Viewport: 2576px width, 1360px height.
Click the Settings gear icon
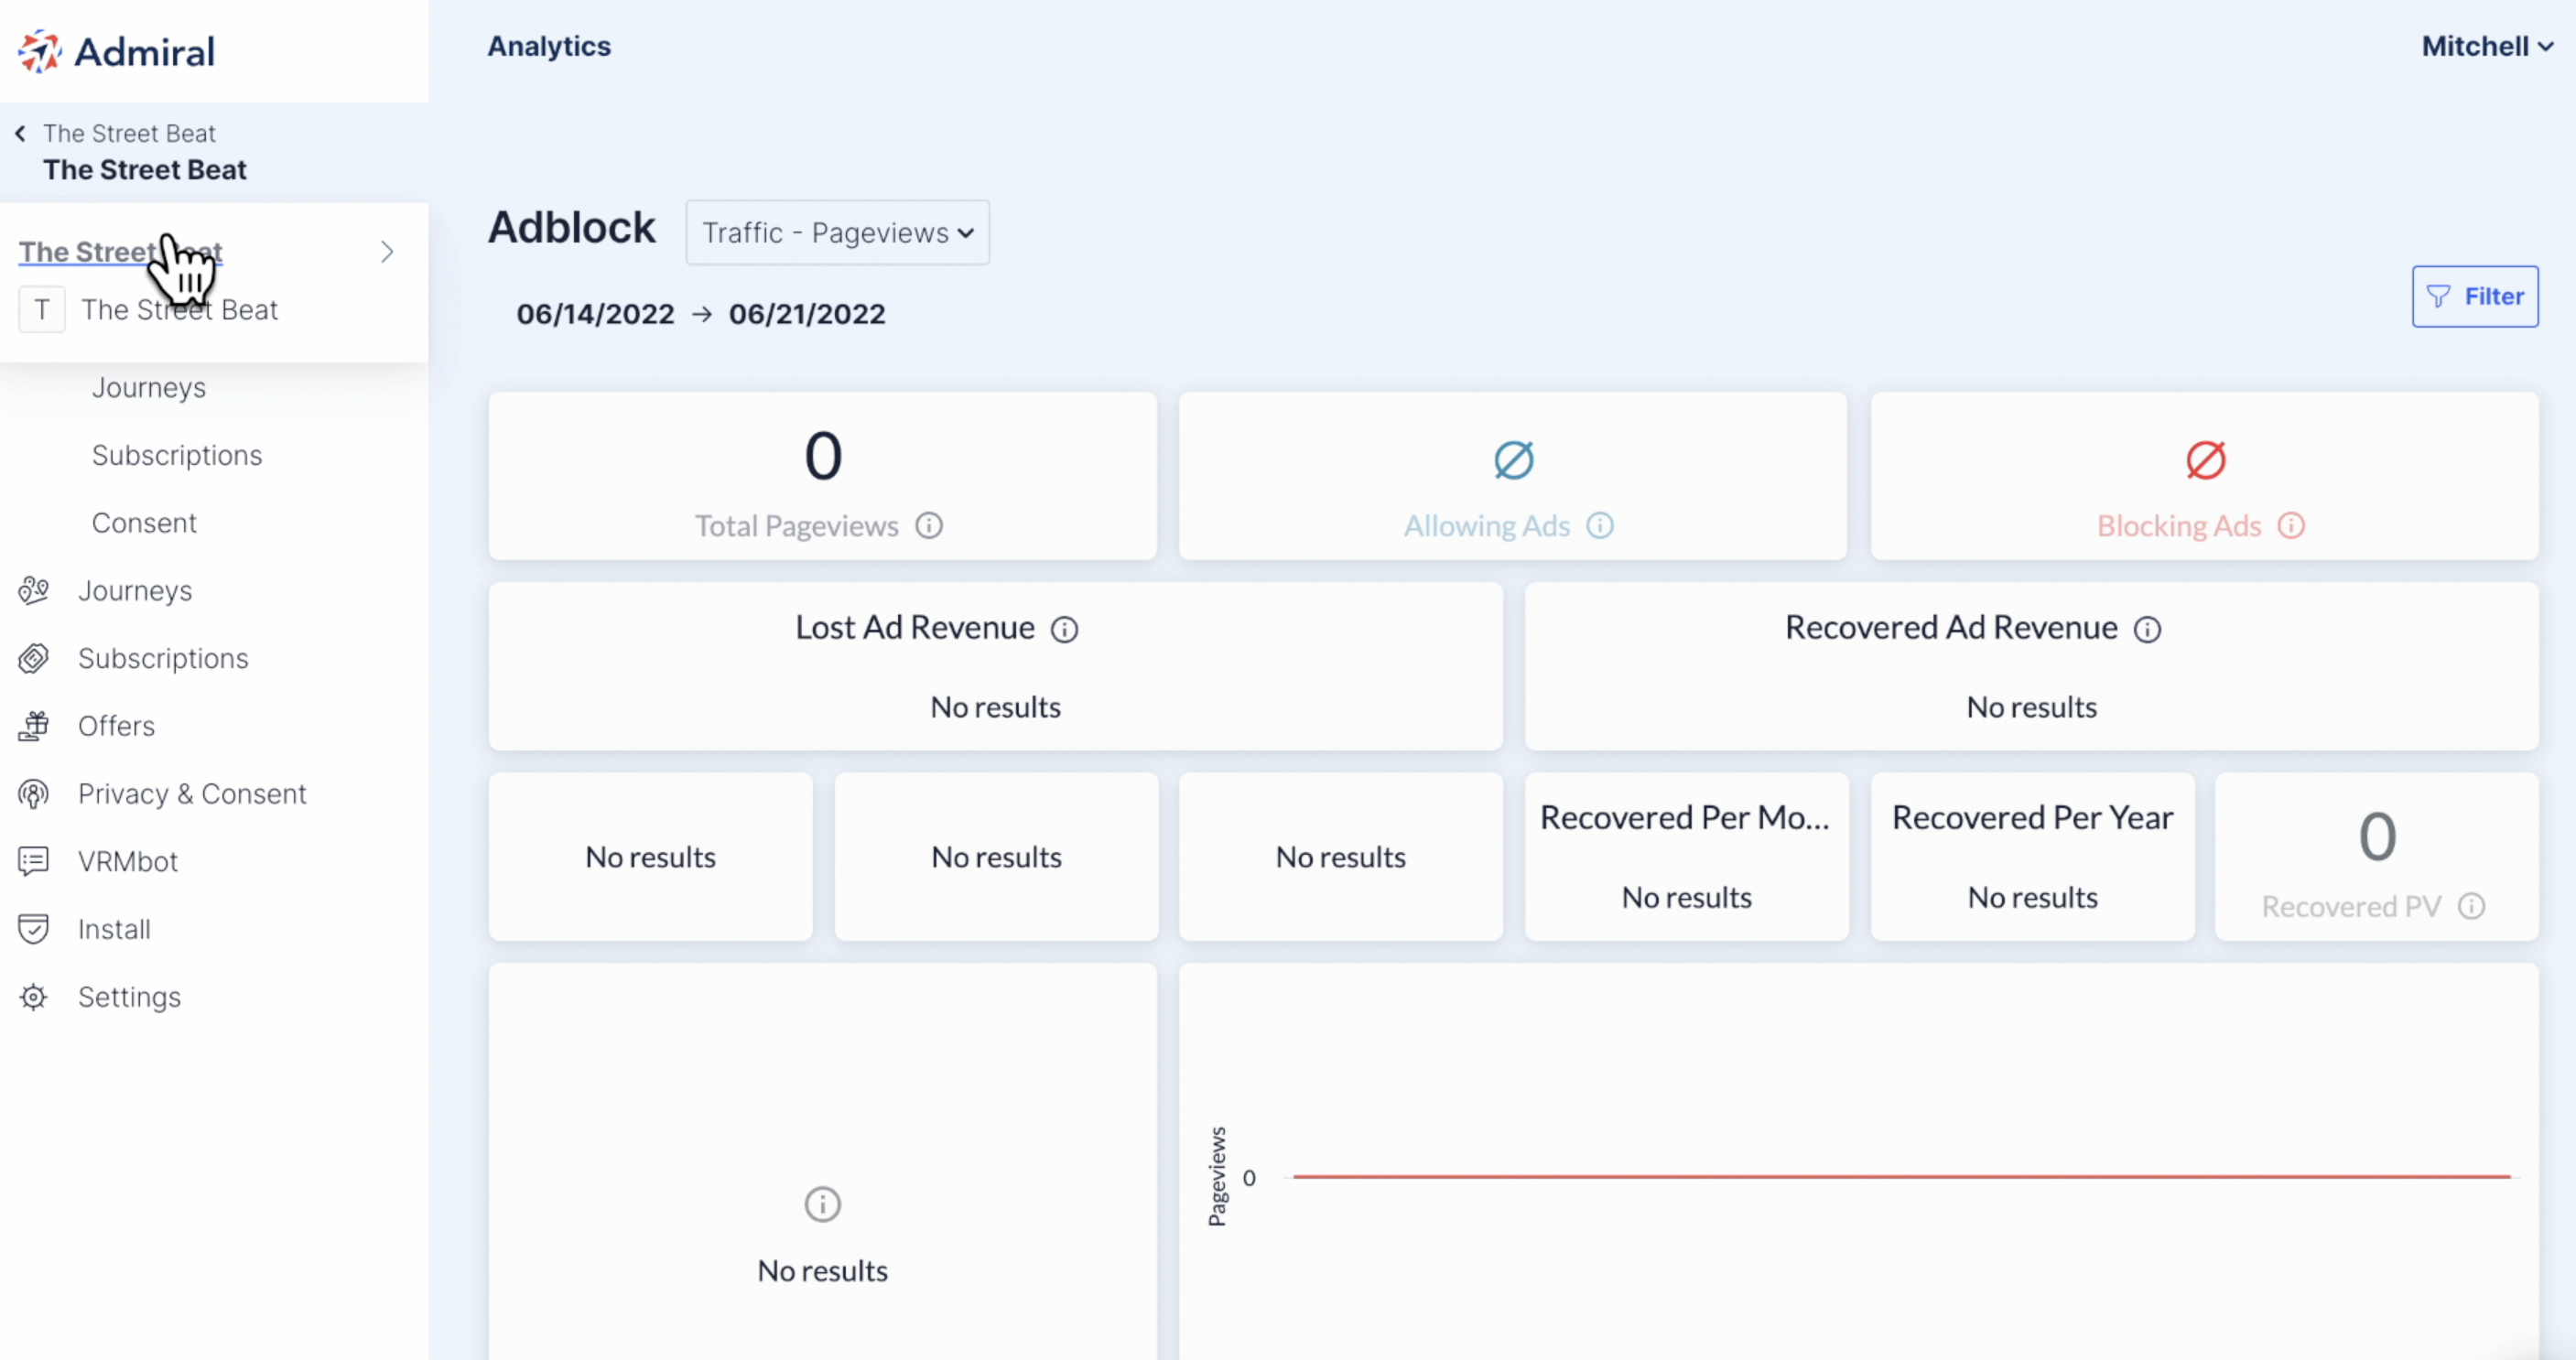point(33,997)
